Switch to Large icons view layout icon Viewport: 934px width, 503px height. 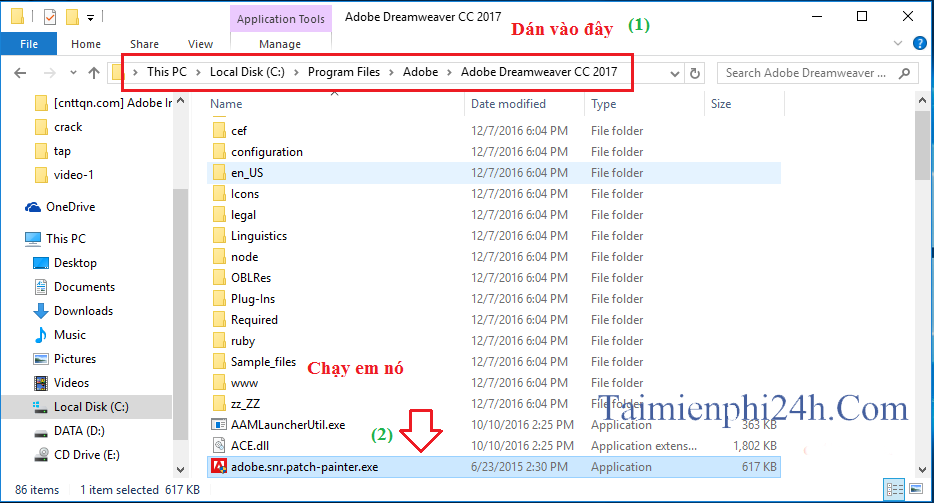click(915, 490)
